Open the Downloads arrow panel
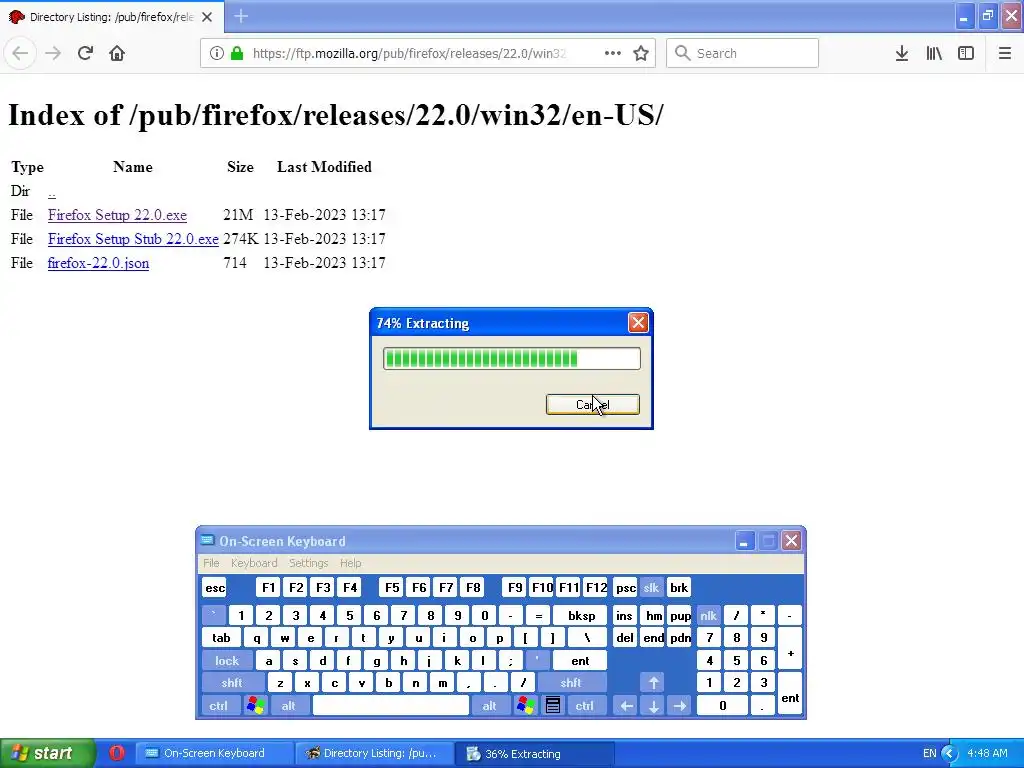Image resolution: width=1024 pixels, height=768 pixels. (902, 54)
